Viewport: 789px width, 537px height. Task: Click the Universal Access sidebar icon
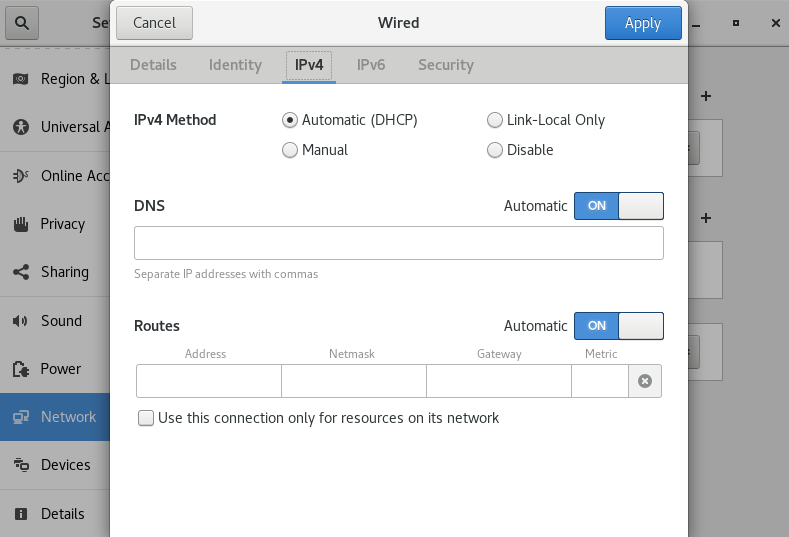(x=21, y=127)
